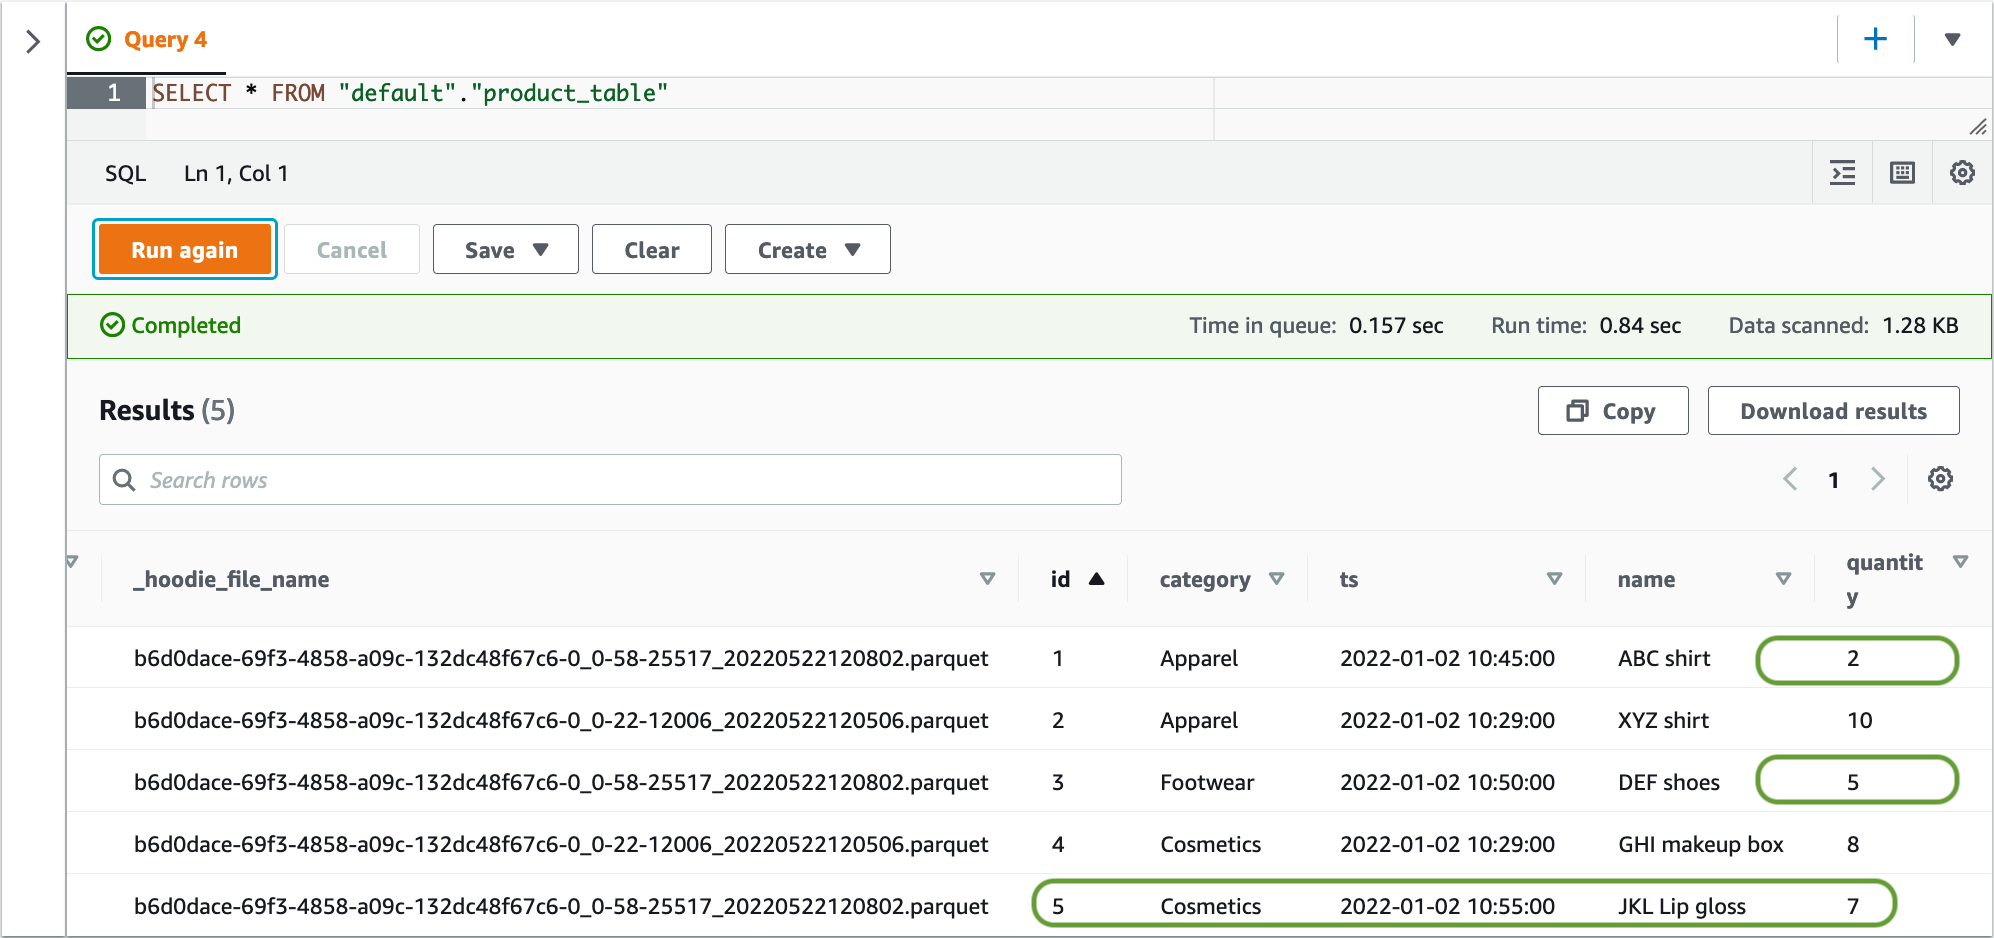Sort by the _hoodie_file_name column arrow
Screen dimensions: 1994x938
click(x=987, y=579)
